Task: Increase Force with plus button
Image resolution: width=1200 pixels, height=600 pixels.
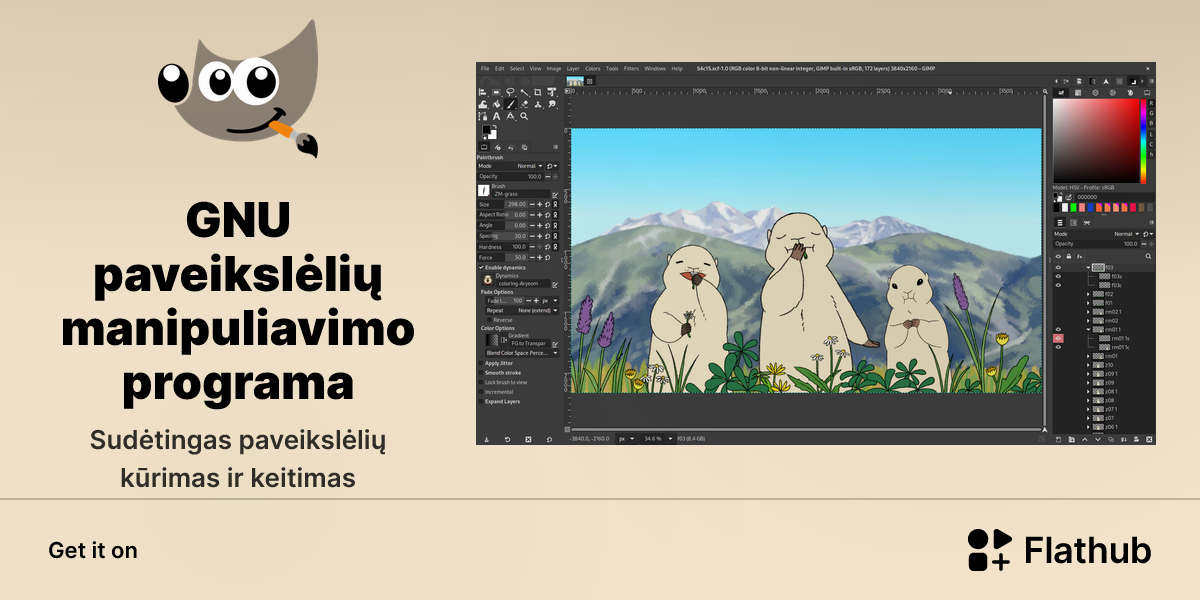Action: [x=538, y=257]
